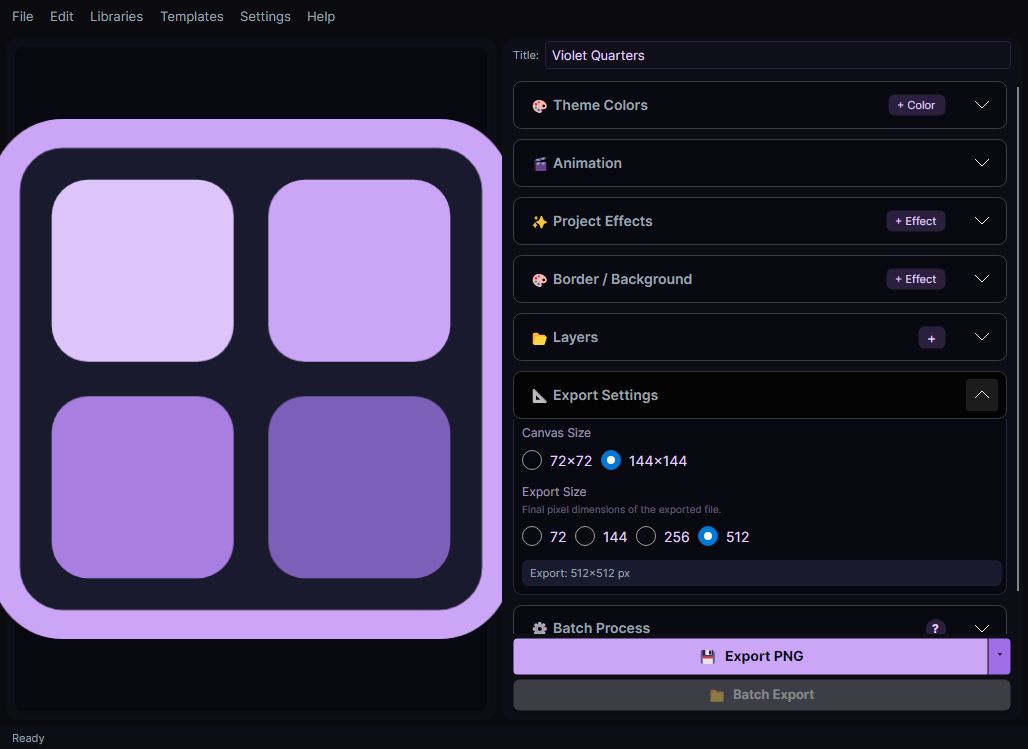Open the File menu

[x=22, y=16]
